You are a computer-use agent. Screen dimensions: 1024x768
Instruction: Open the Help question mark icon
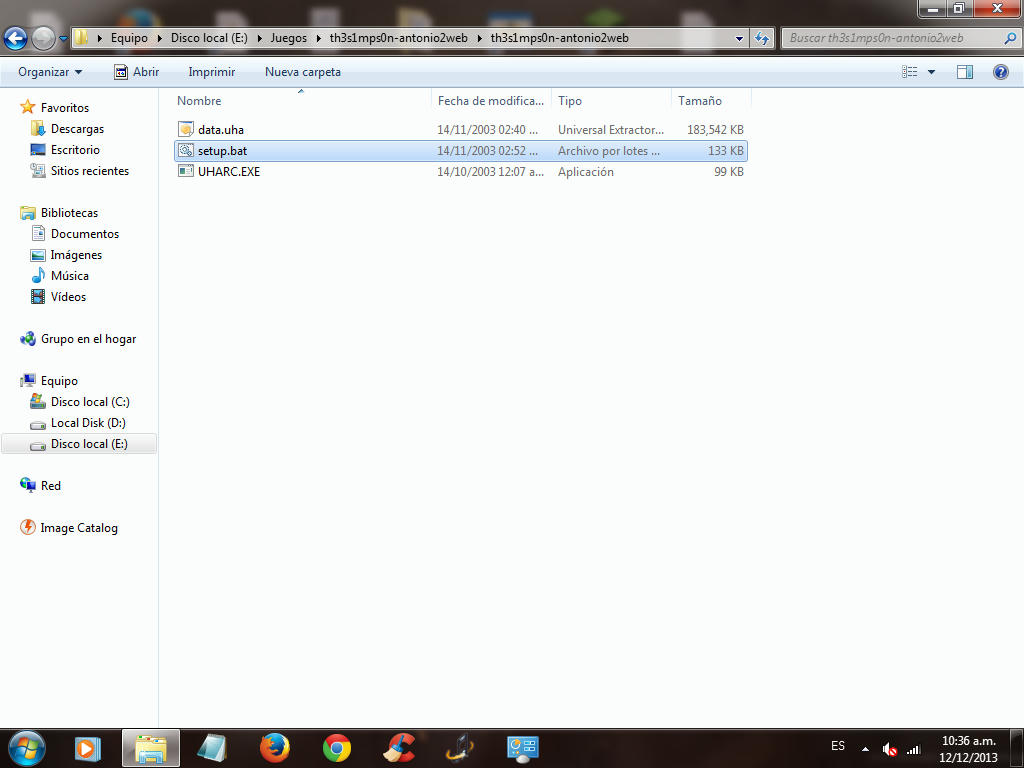point(1000,72)
